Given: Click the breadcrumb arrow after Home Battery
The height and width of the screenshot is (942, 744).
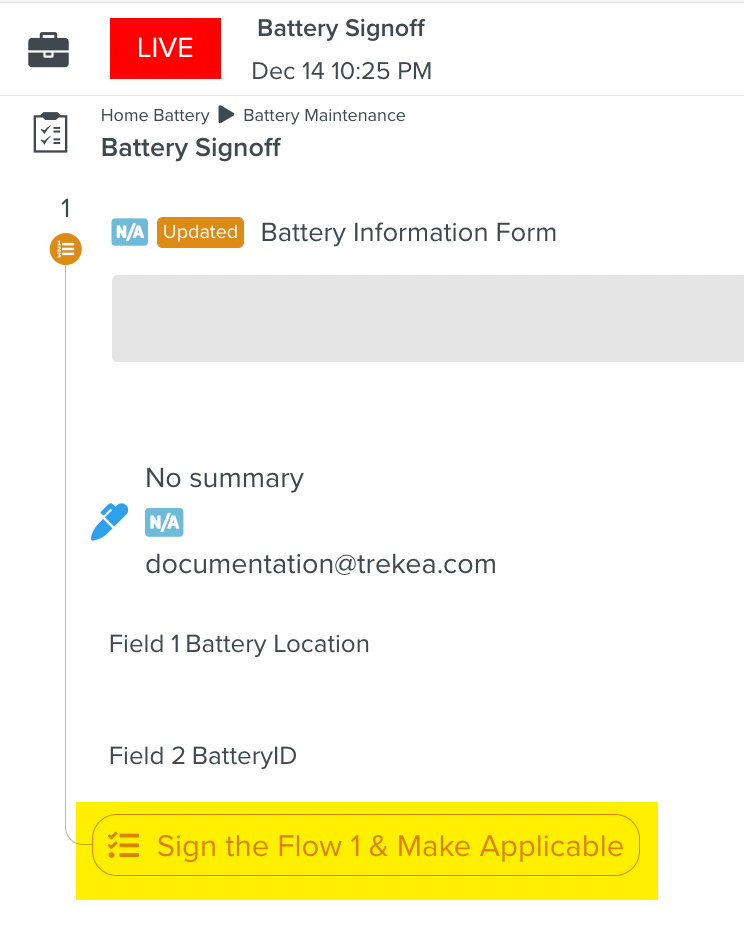Looking at the screenshot, I should 226,115.
